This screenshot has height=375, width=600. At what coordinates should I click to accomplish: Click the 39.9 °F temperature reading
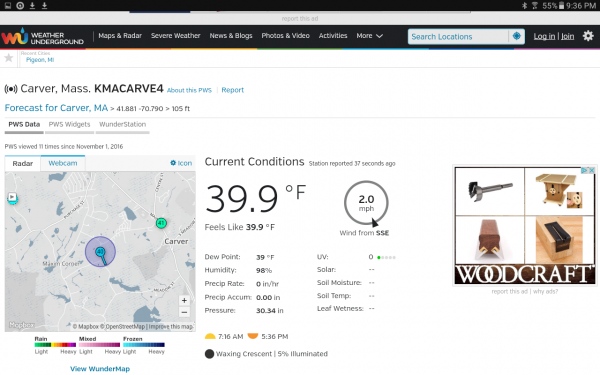255,198
